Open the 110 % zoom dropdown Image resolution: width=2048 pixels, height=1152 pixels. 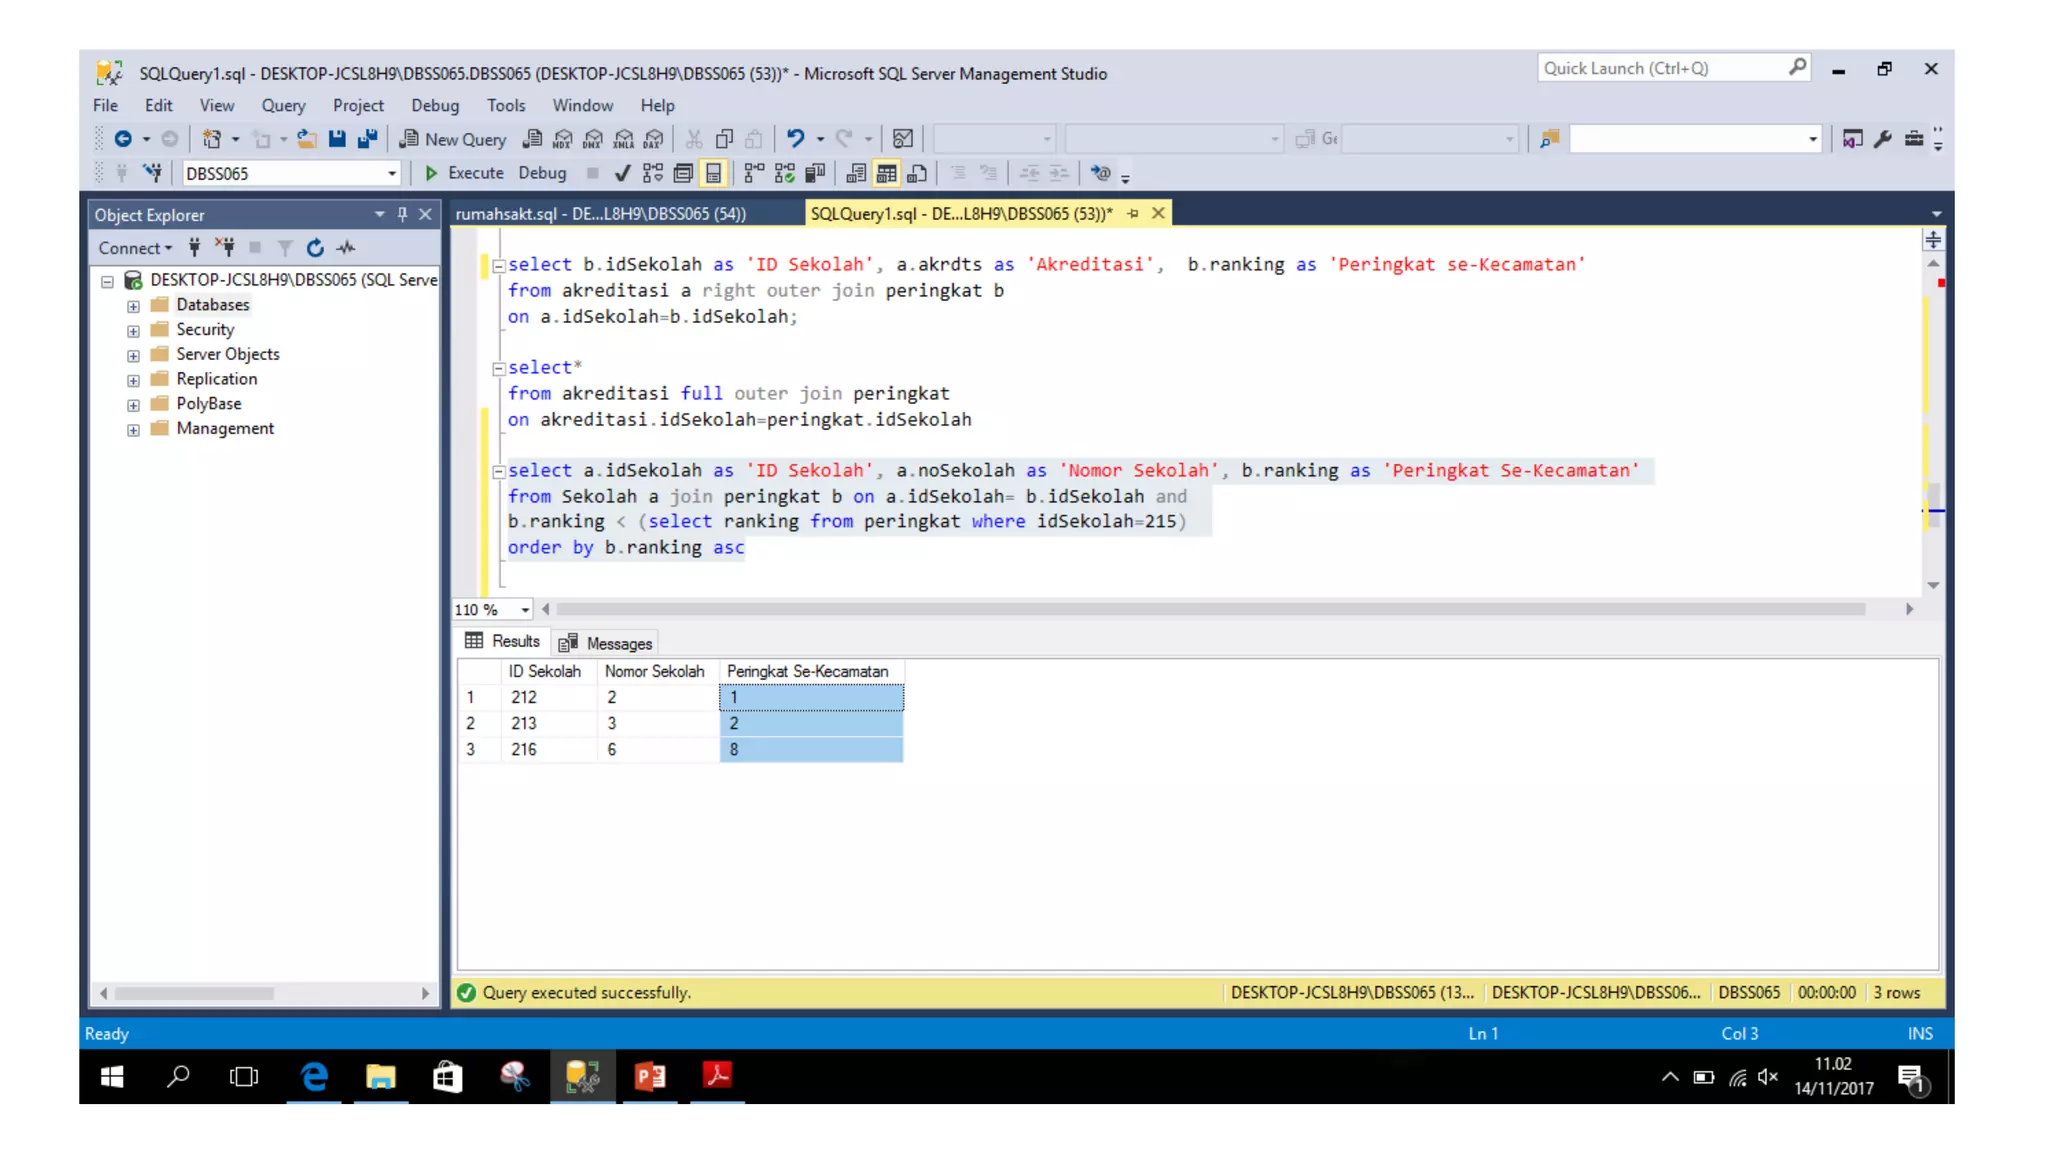pyautogui.click(x=524, y=609)
